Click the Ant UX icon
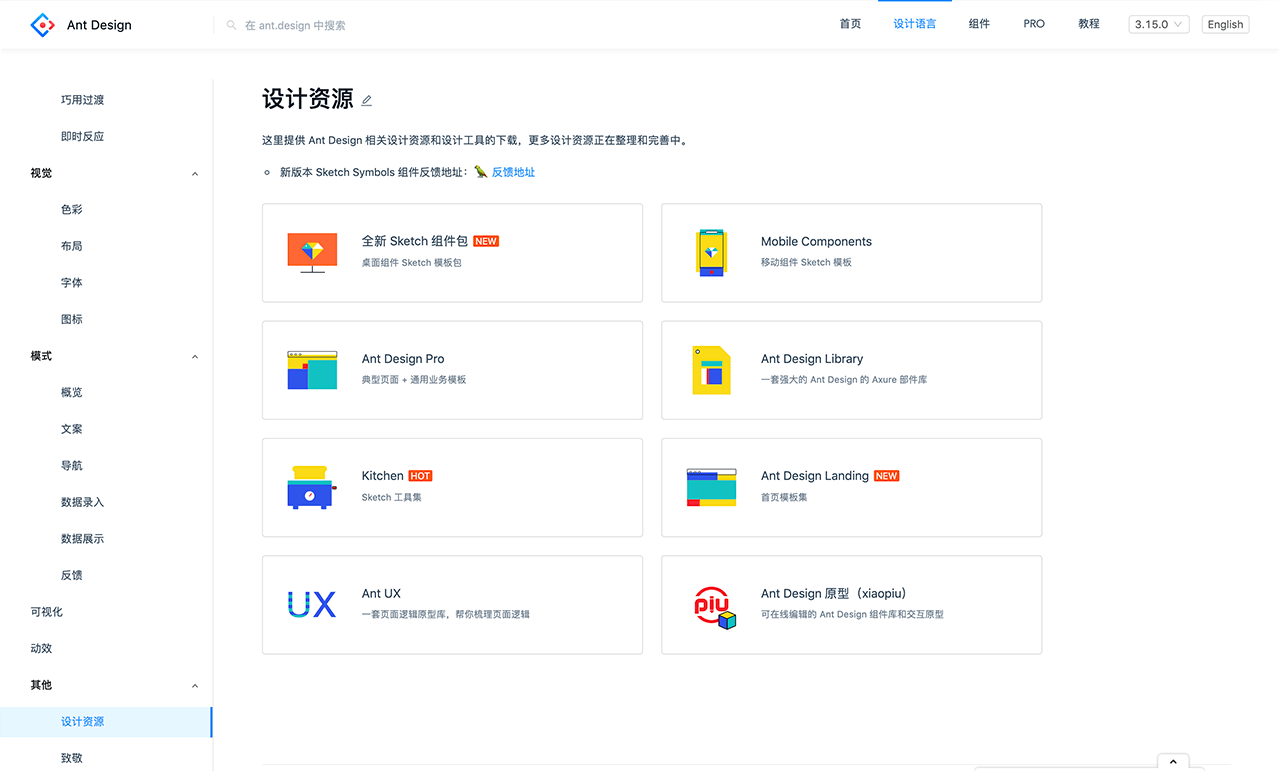The width and height of the screenshot is (1280, 771). pyautogui.click(x=313, y=604)
